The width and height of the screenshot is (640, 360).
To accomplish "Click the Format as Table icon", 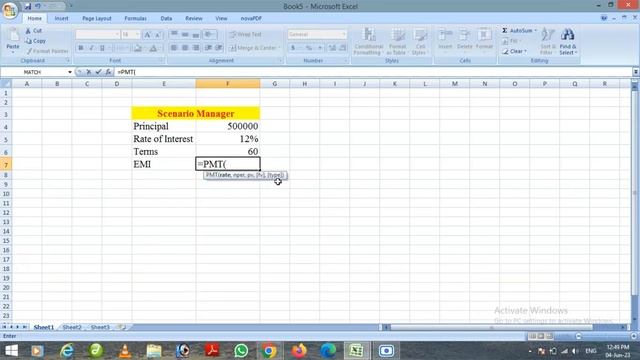I will click(x=397, y=35).
